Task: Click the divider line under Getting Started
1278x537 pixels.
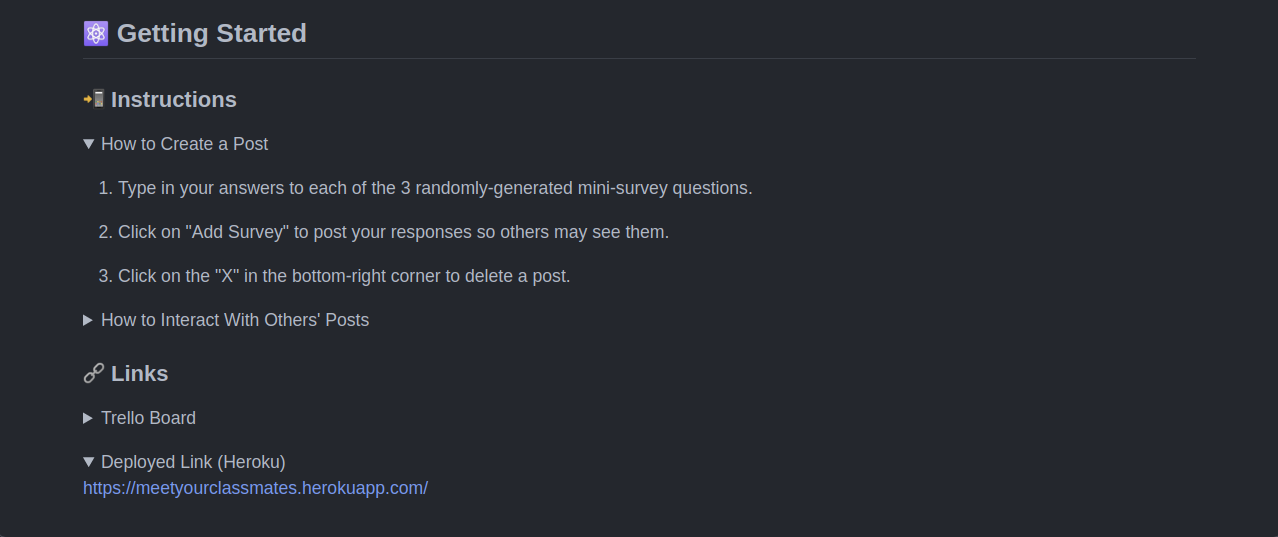Action: coord(639,59)
